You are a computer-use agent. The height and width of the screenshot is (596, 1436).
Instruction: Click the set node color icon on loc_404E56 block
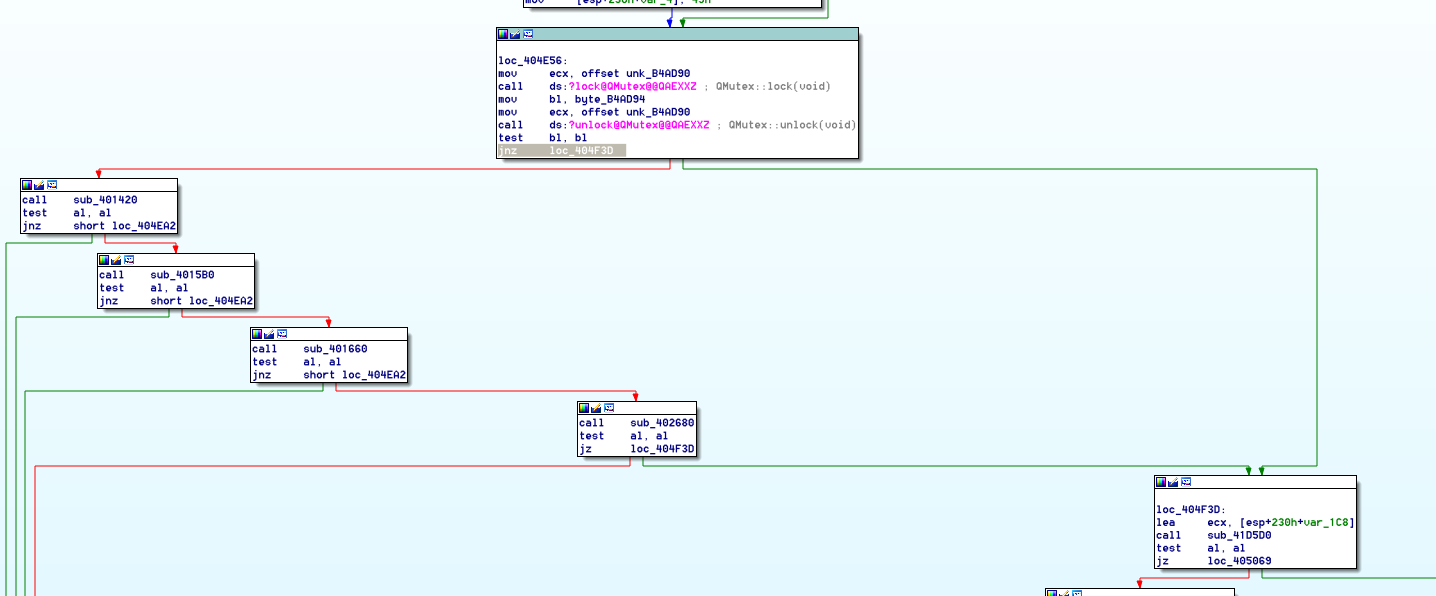click(x=503, y=34)
